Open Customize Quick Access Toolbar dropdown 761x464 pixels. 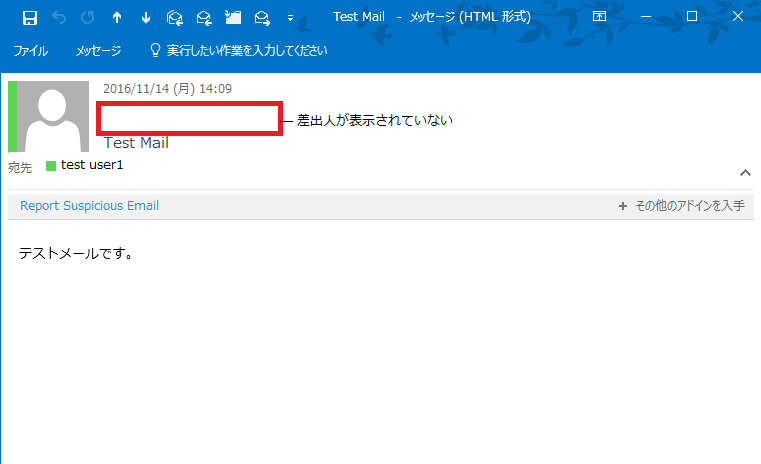click(290, 18)
